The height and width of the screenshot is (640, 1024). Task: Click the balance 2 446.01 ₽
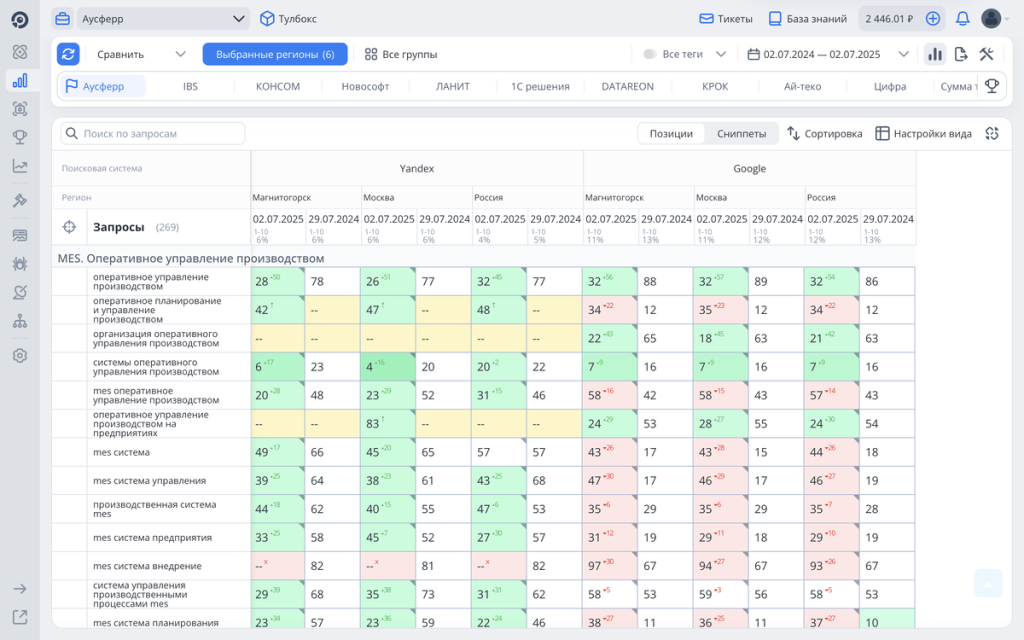(889, 19)
